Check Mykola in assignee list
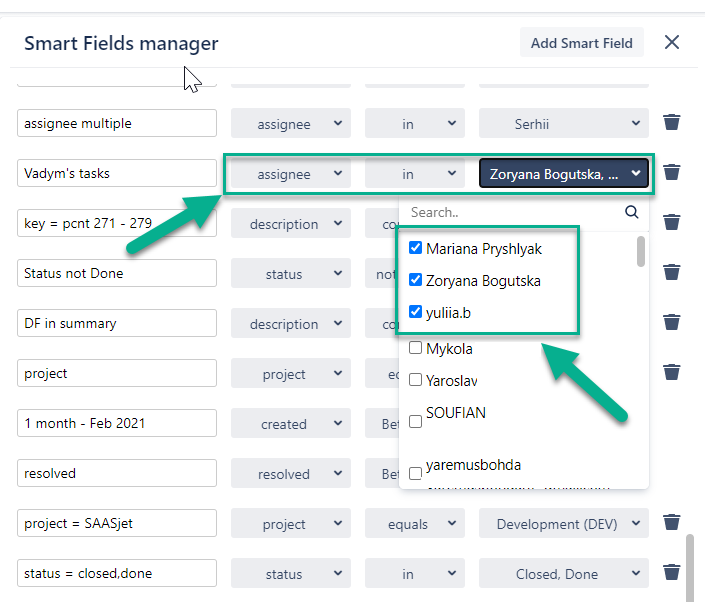This screenshot has height=602, width=705. (x=415, y=348)
